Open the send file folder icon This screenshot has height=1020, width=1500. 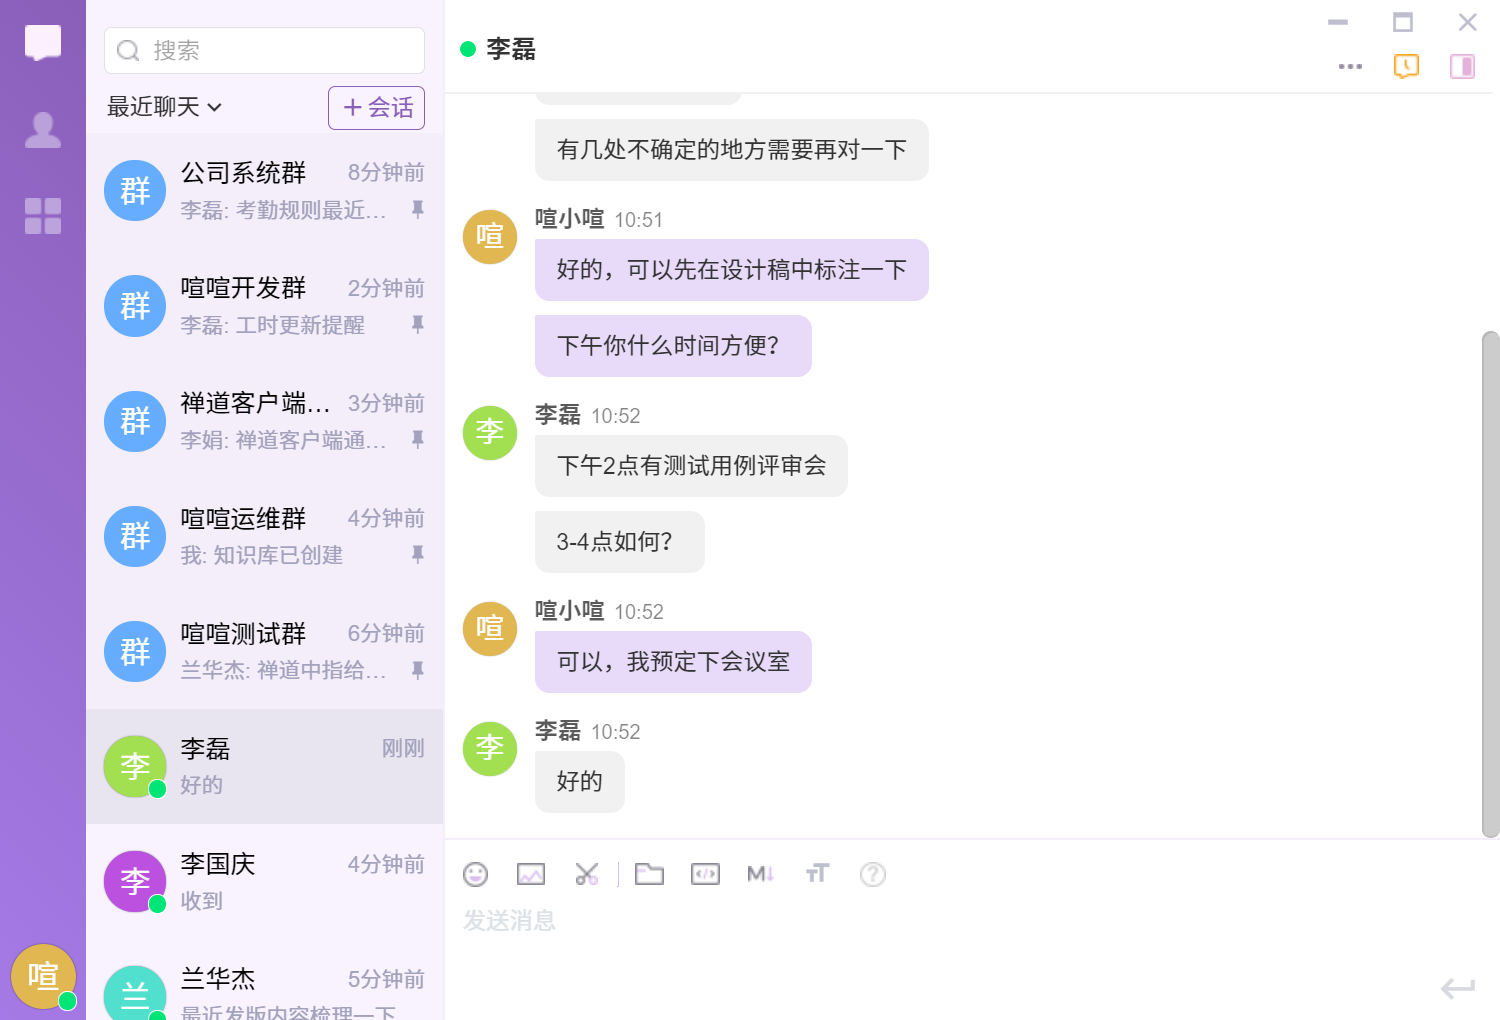649,875
